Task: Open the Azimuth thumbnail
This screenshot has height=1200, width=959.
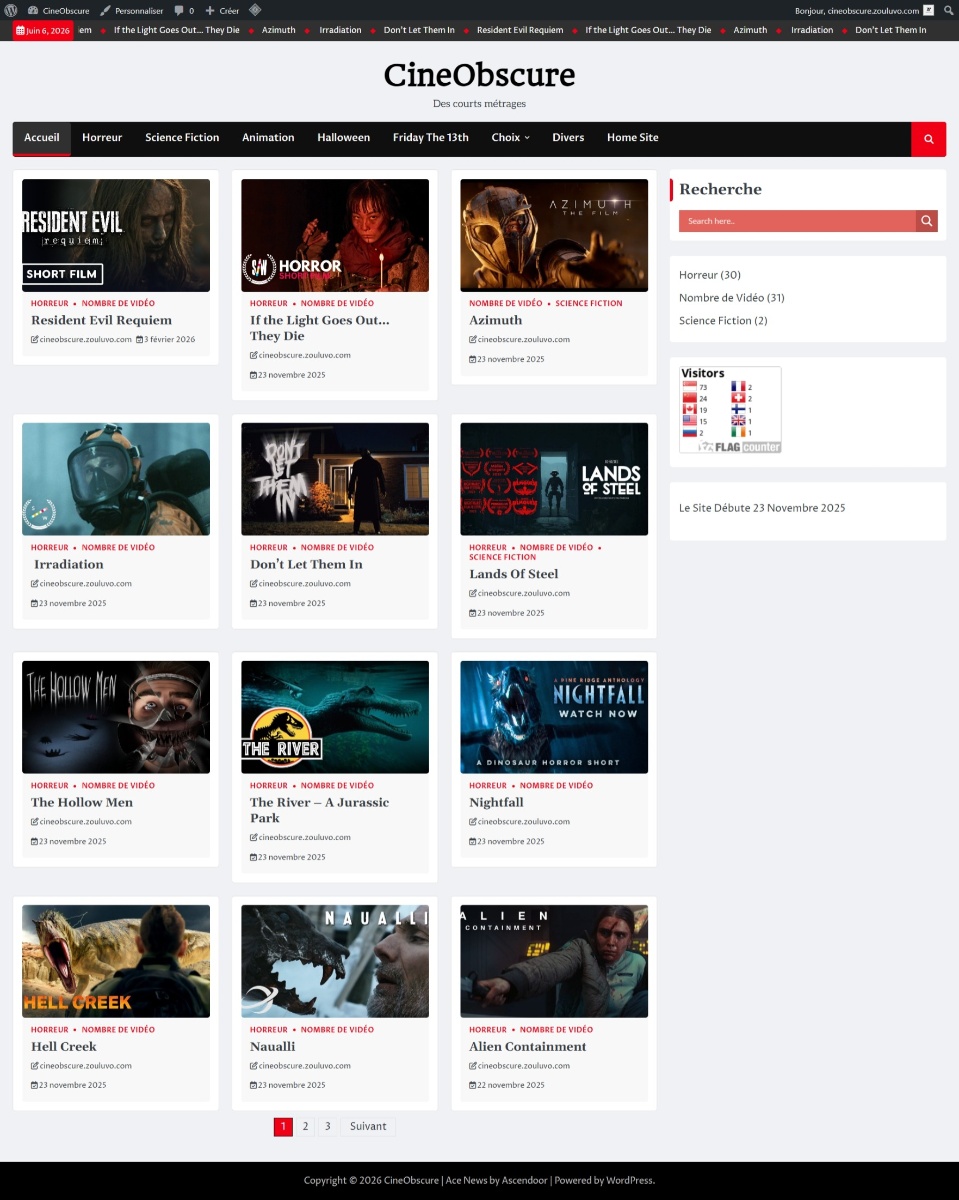Action: pyautogui.click(x=554, y=235)
